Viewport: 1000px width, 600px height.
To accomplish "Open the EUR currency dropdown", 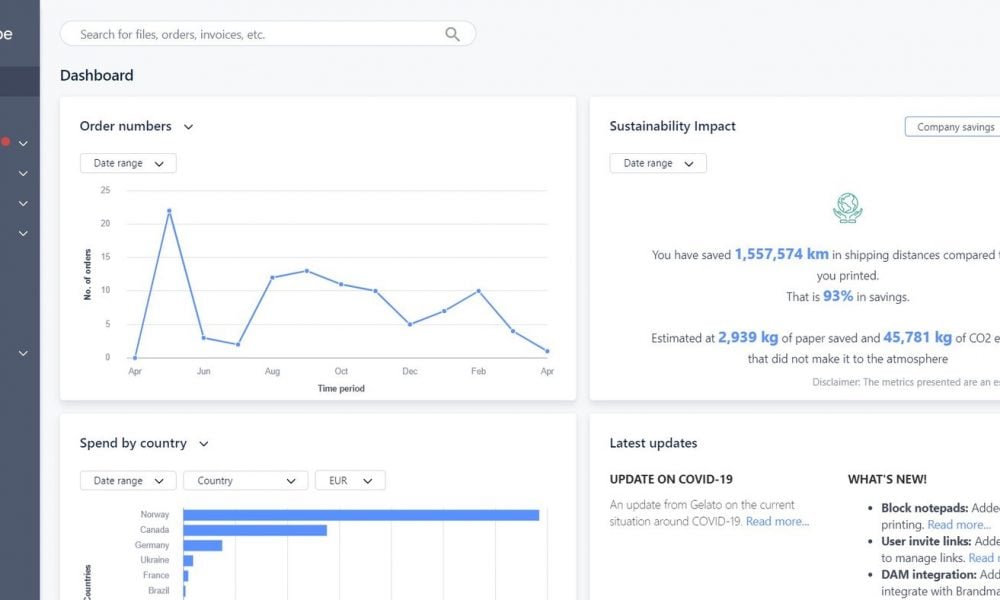I will coord(349,481).
